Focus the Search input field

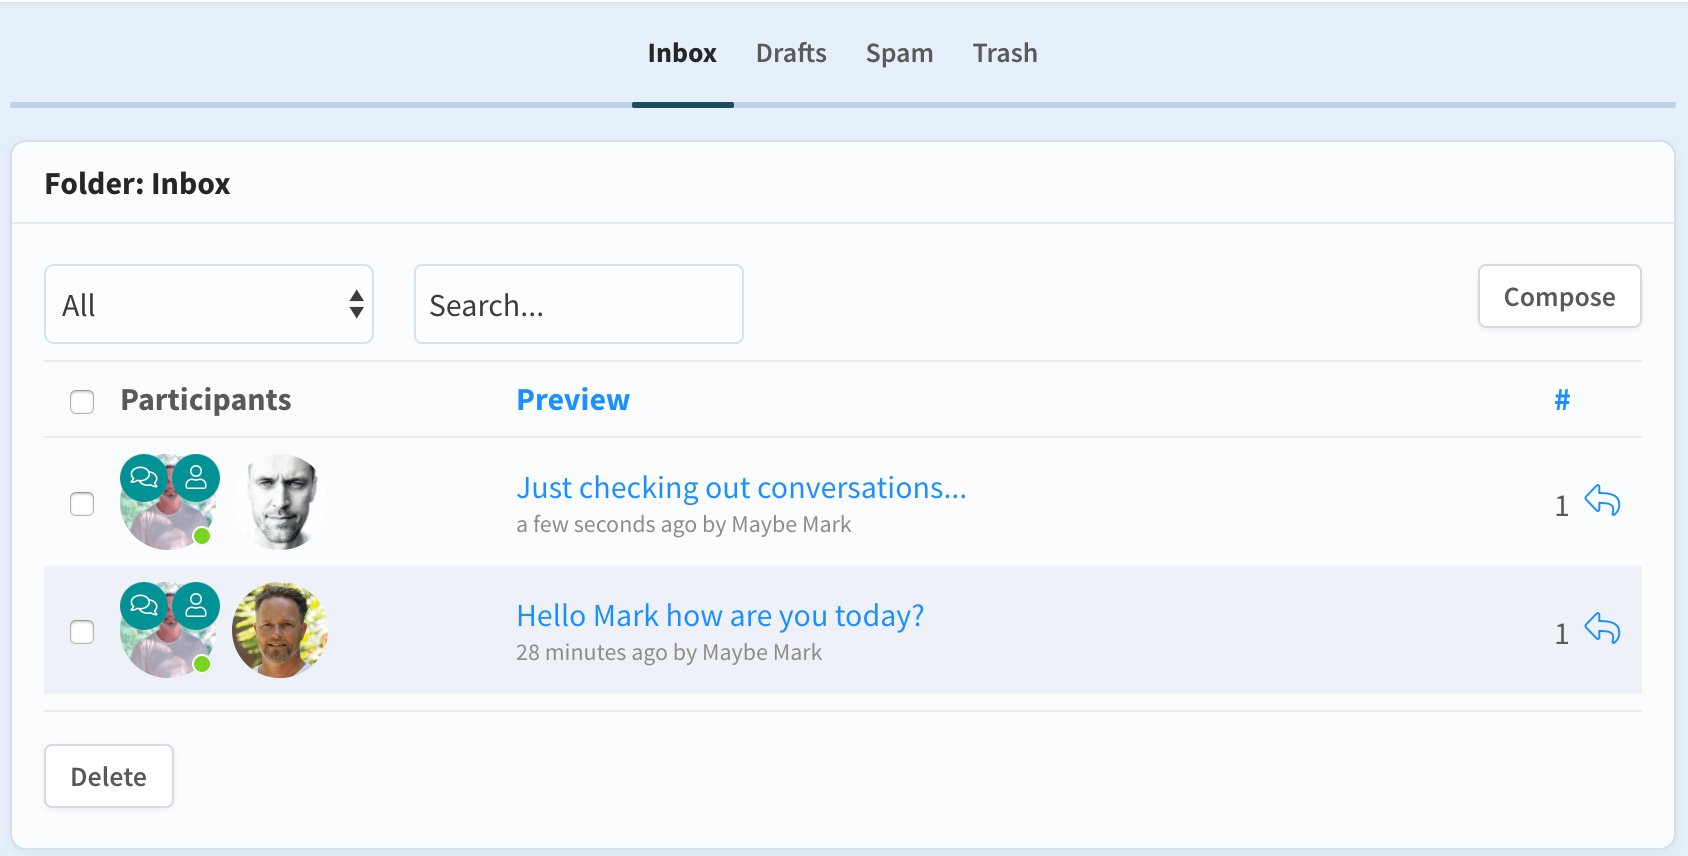(x=578, y=304)
